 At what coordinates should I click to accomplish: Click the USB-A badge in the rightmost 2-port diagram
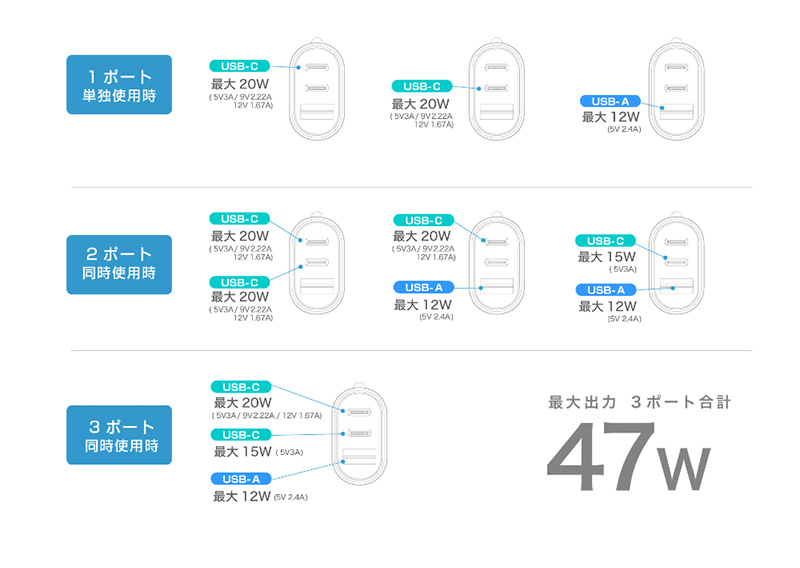coord(606,290)
